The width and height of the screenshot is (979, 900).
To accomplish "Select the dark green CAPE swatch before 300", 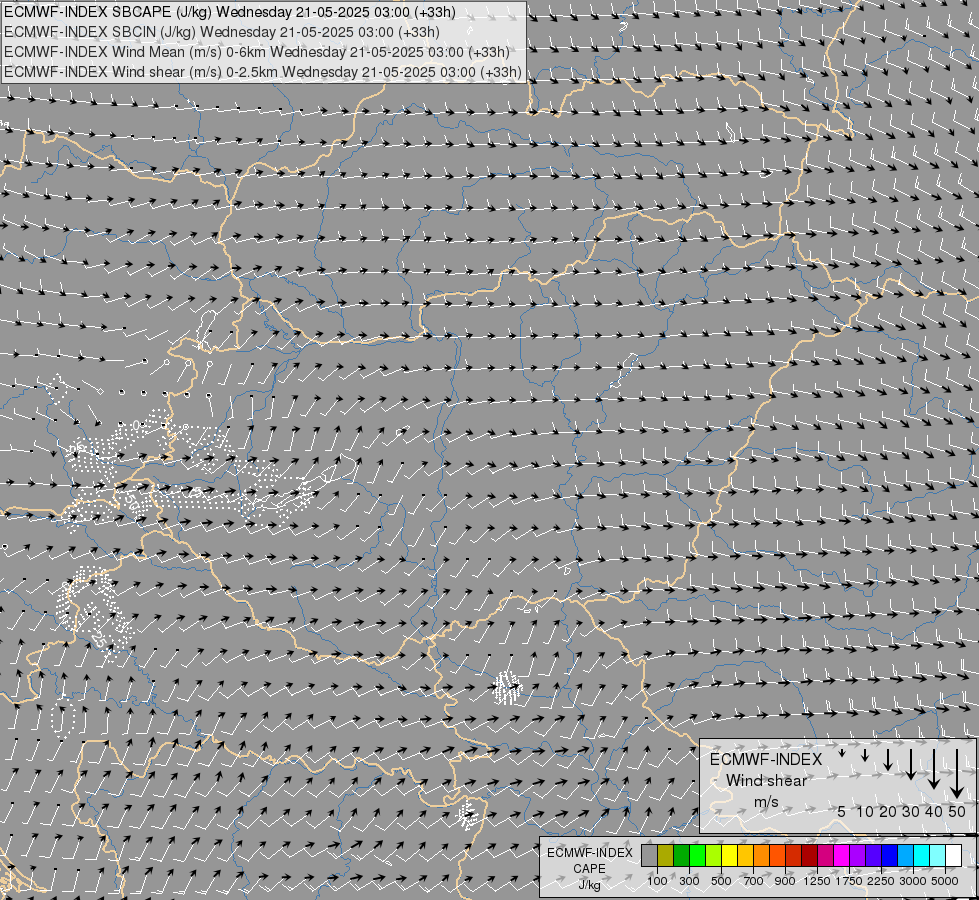I will 681,855.
